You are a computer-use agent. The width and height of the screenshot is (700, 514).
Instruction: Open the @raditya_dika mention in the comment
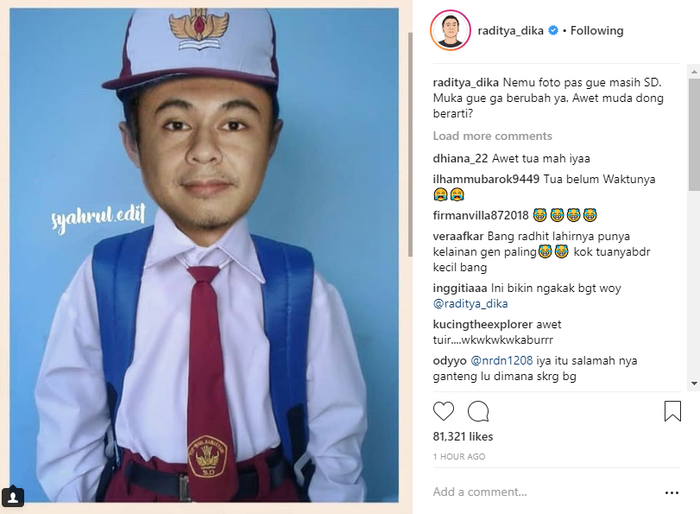point(470,303)
